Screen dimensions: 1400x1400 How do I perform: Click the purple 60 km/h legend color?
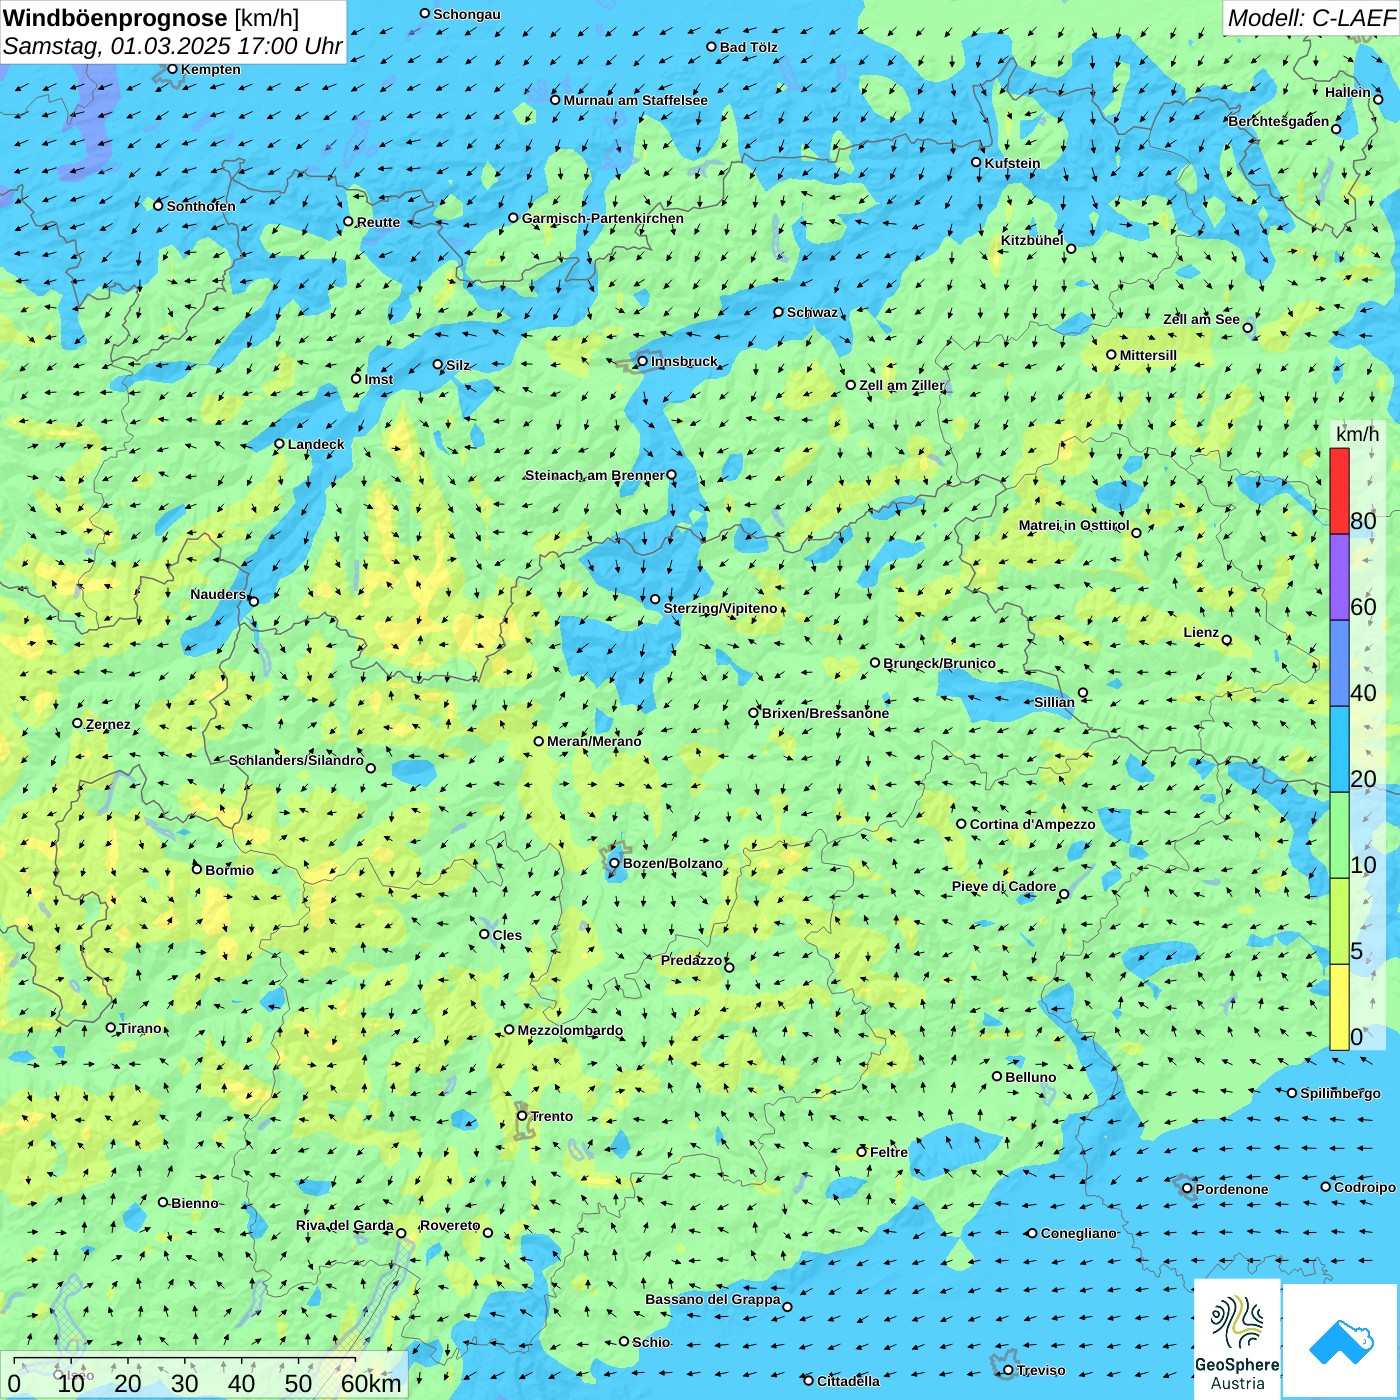(x=1339, y=578)
